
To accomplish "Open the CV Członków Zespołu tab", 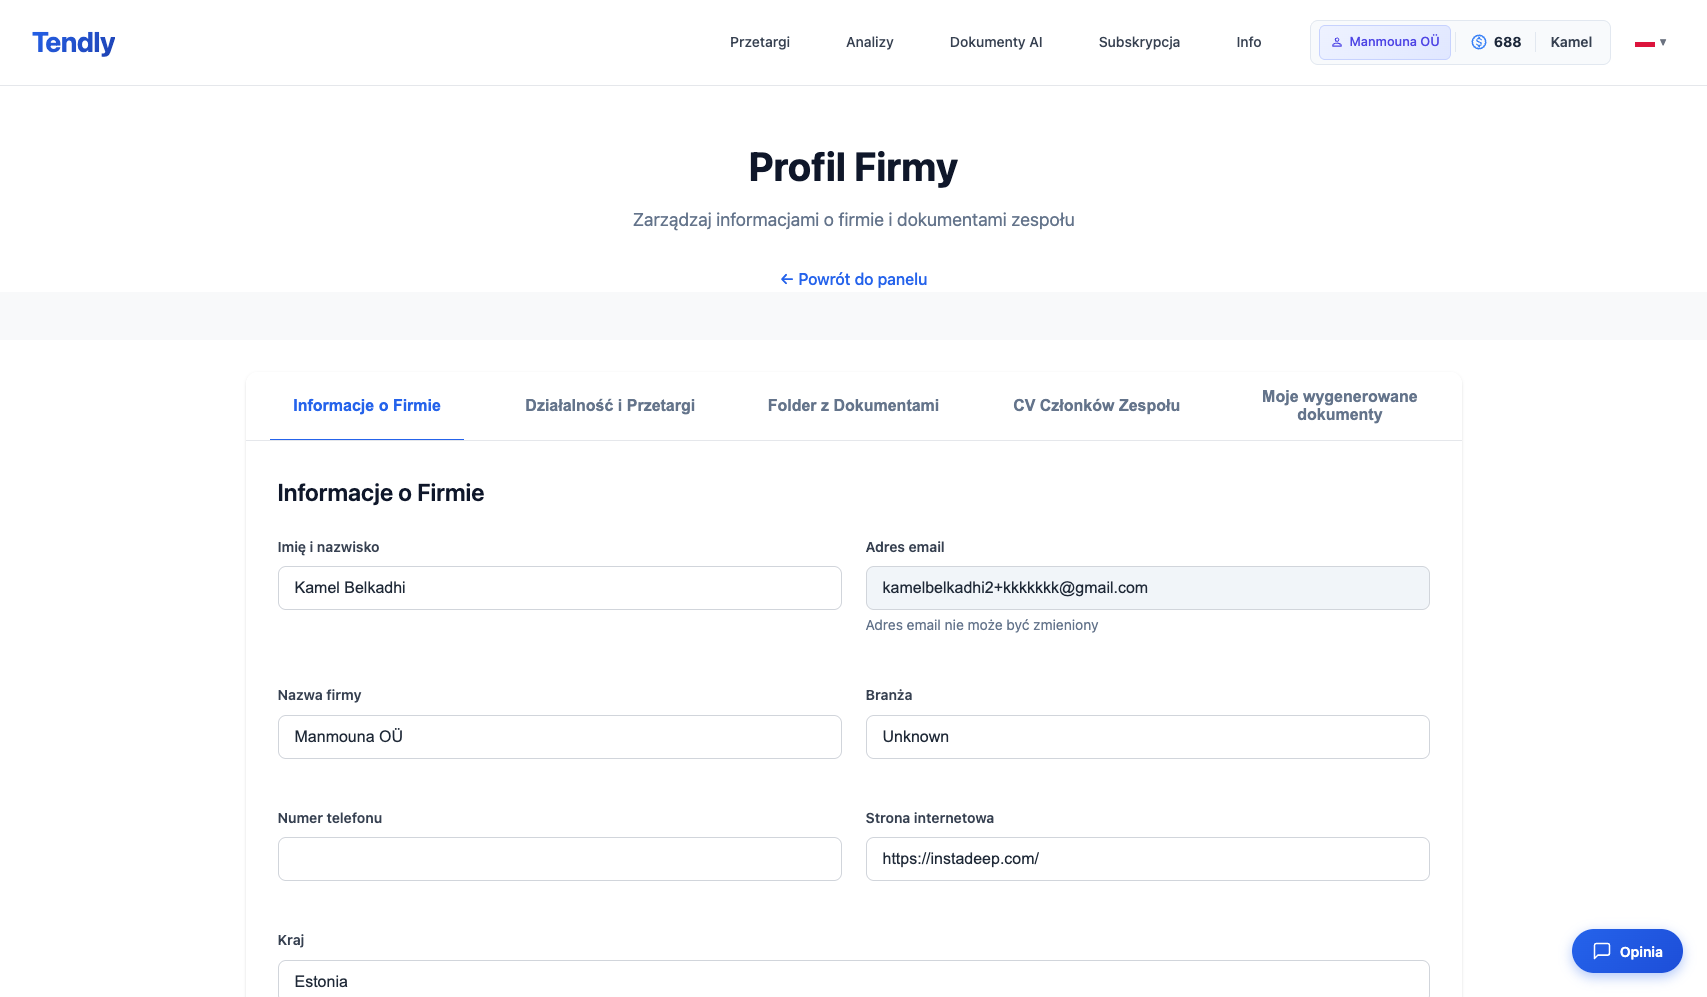I will (x=1096, y=405).
